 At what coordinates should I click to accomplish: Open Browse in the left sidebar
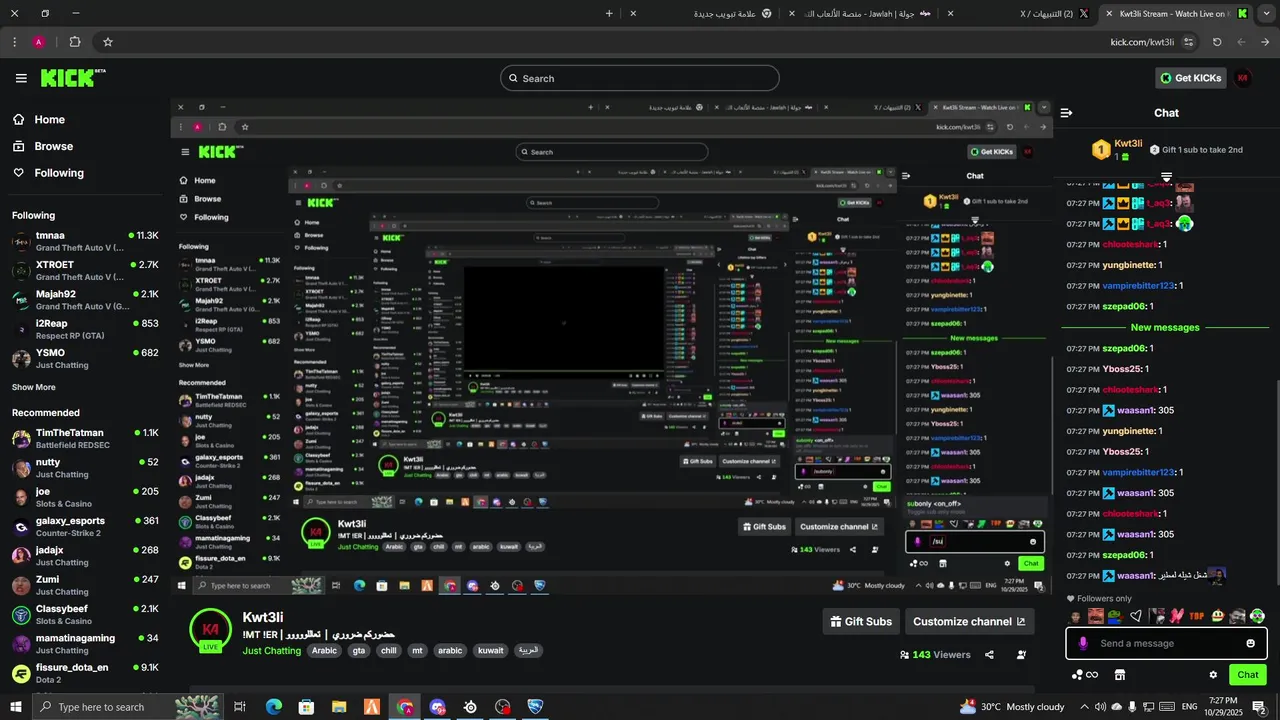click(42, 146)
